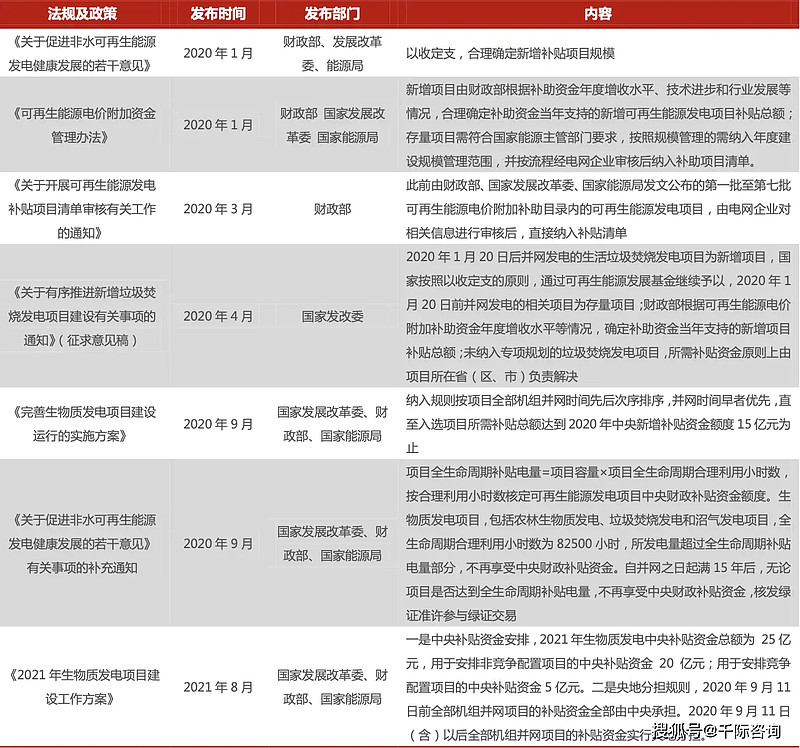
Task: Click the 2020年3月 release date cell
Action: click(x=219, y=206)
